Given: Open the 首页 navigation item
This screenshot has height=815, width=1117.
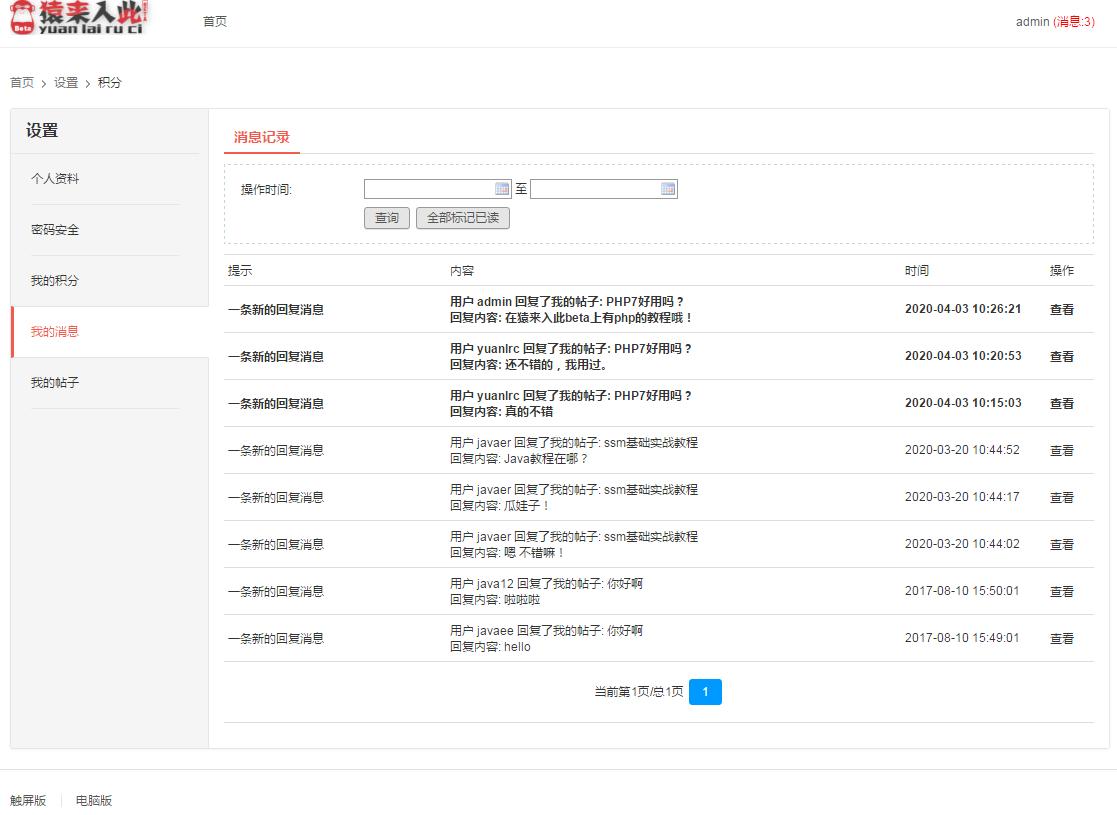Looking at the screenshot, I should coord(213,21).
